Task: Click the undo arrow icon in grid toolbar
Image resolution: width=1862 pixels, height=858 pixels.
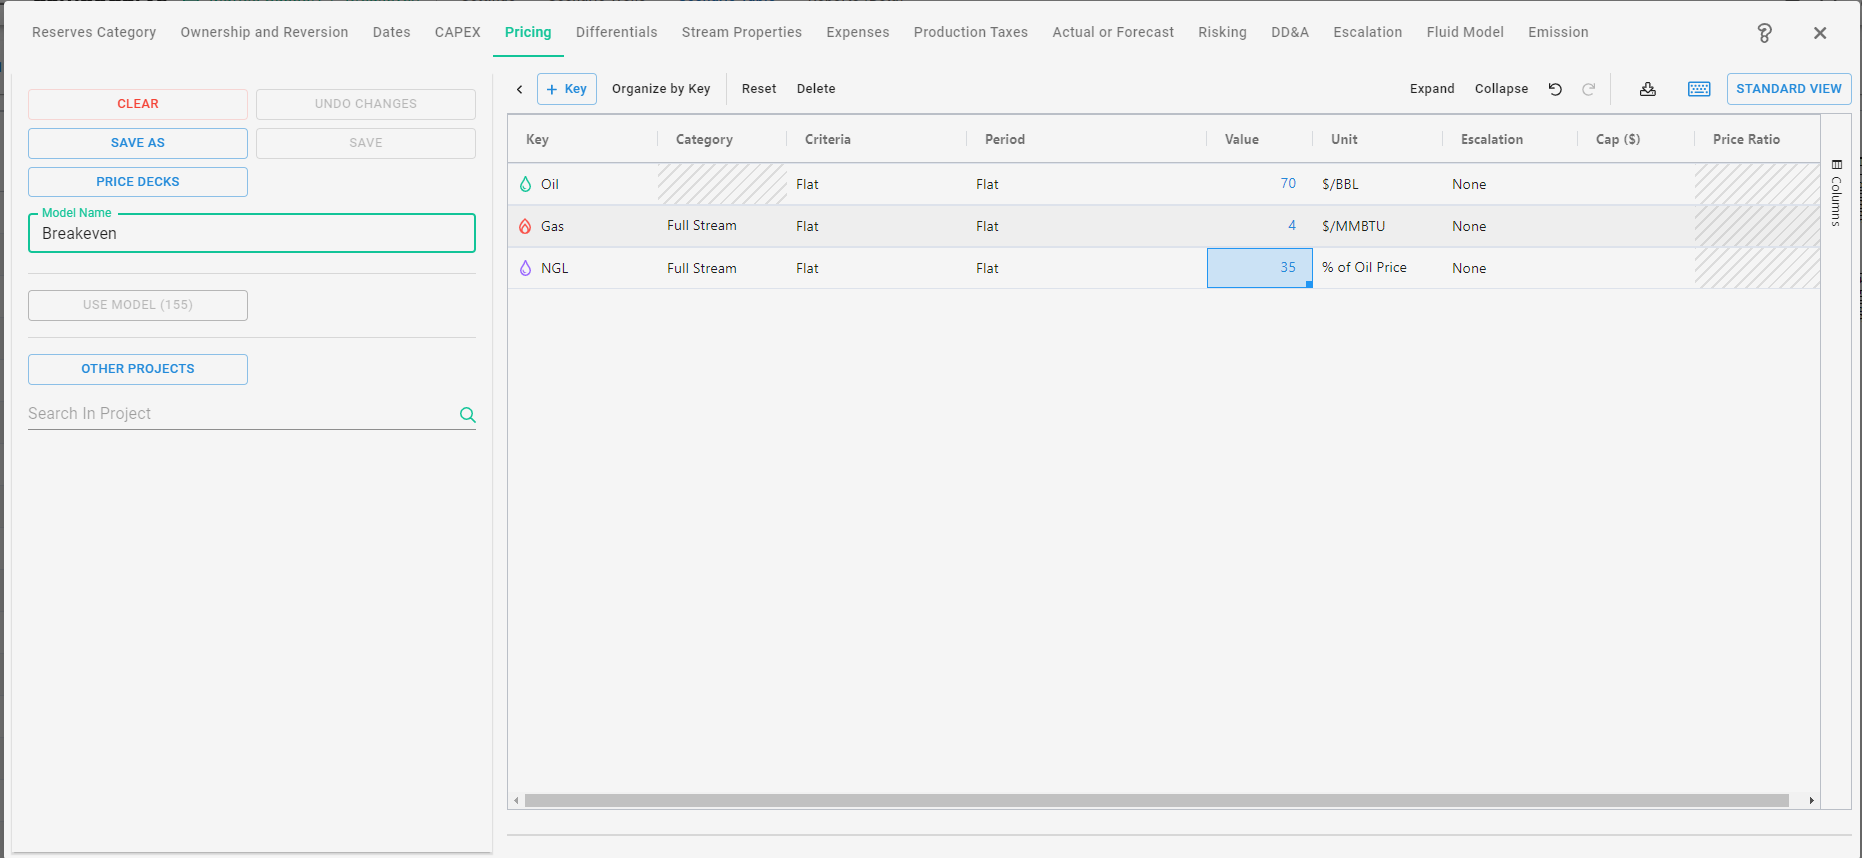Action: coord(1555,89)
